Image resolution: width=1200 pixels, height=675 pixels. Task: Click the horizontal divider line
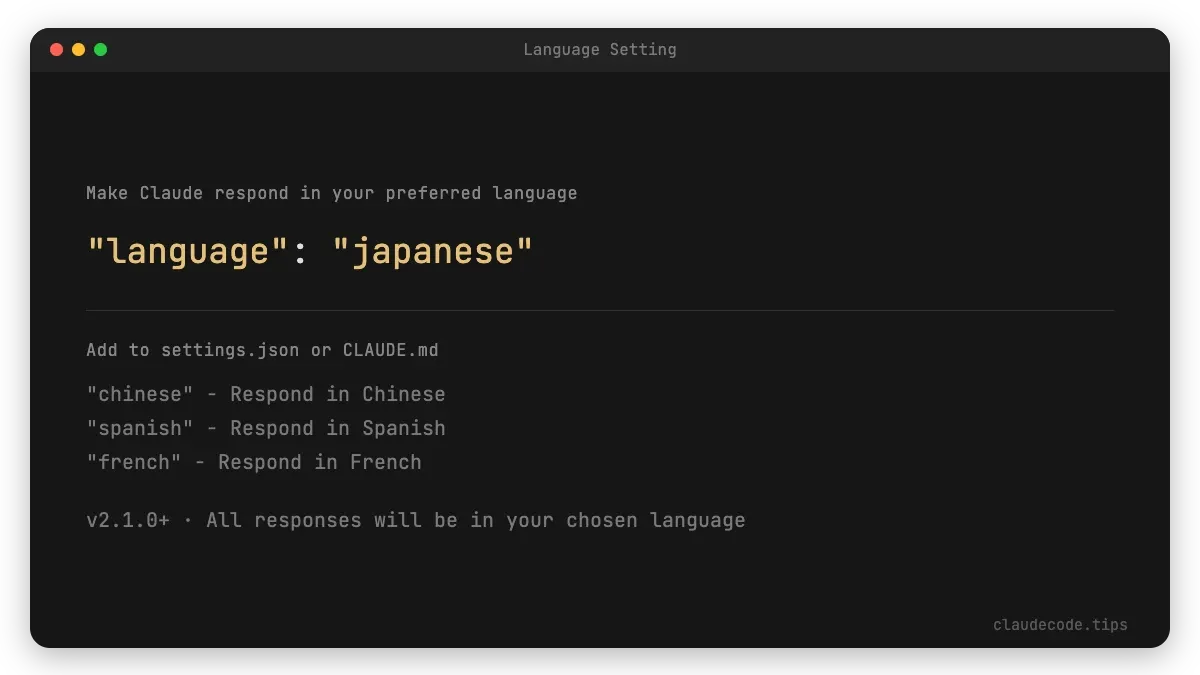point(600,308)
